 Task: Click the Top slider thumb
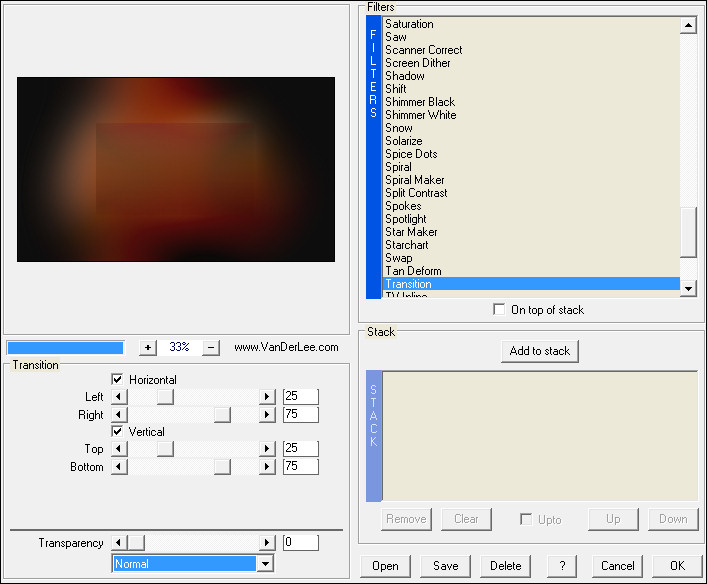pos(165,449)
